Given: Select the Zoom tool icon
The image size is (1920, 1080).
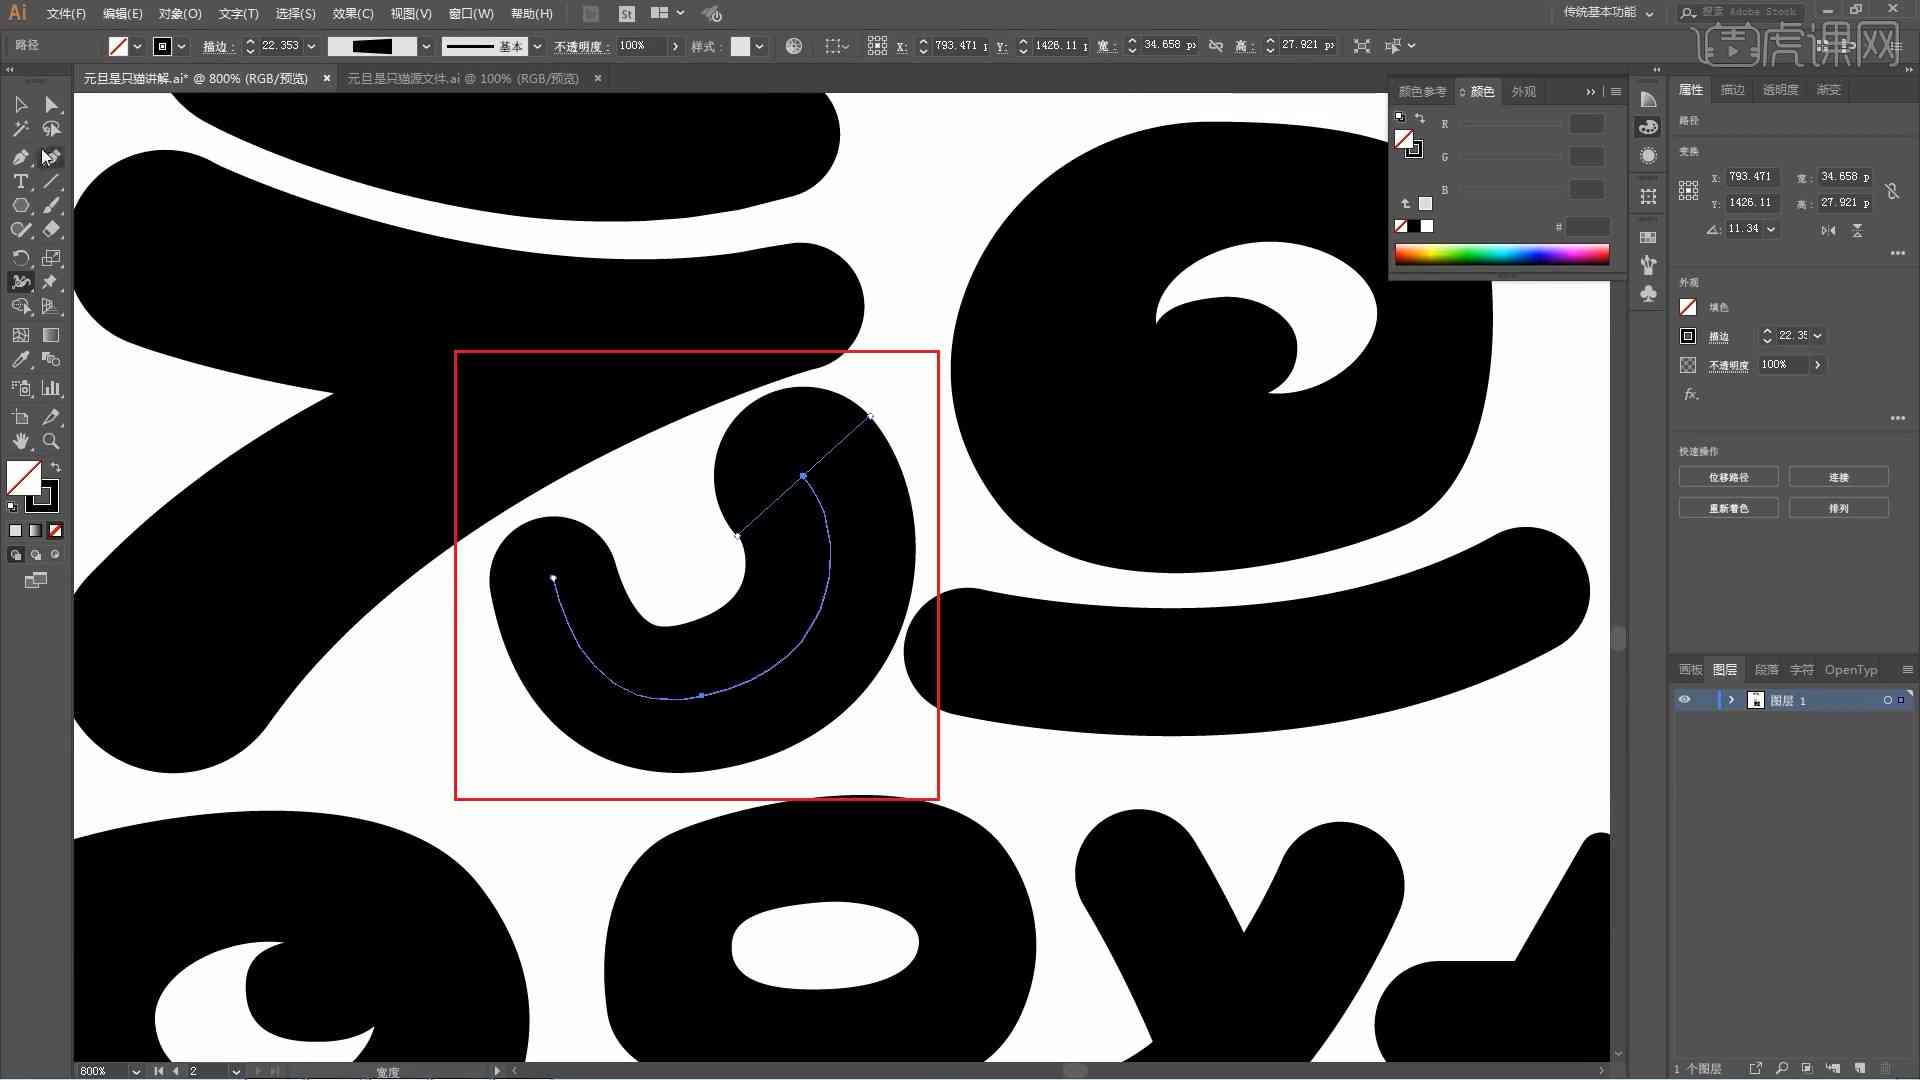Looking at the screenshot, I should (x=50, y=442).
